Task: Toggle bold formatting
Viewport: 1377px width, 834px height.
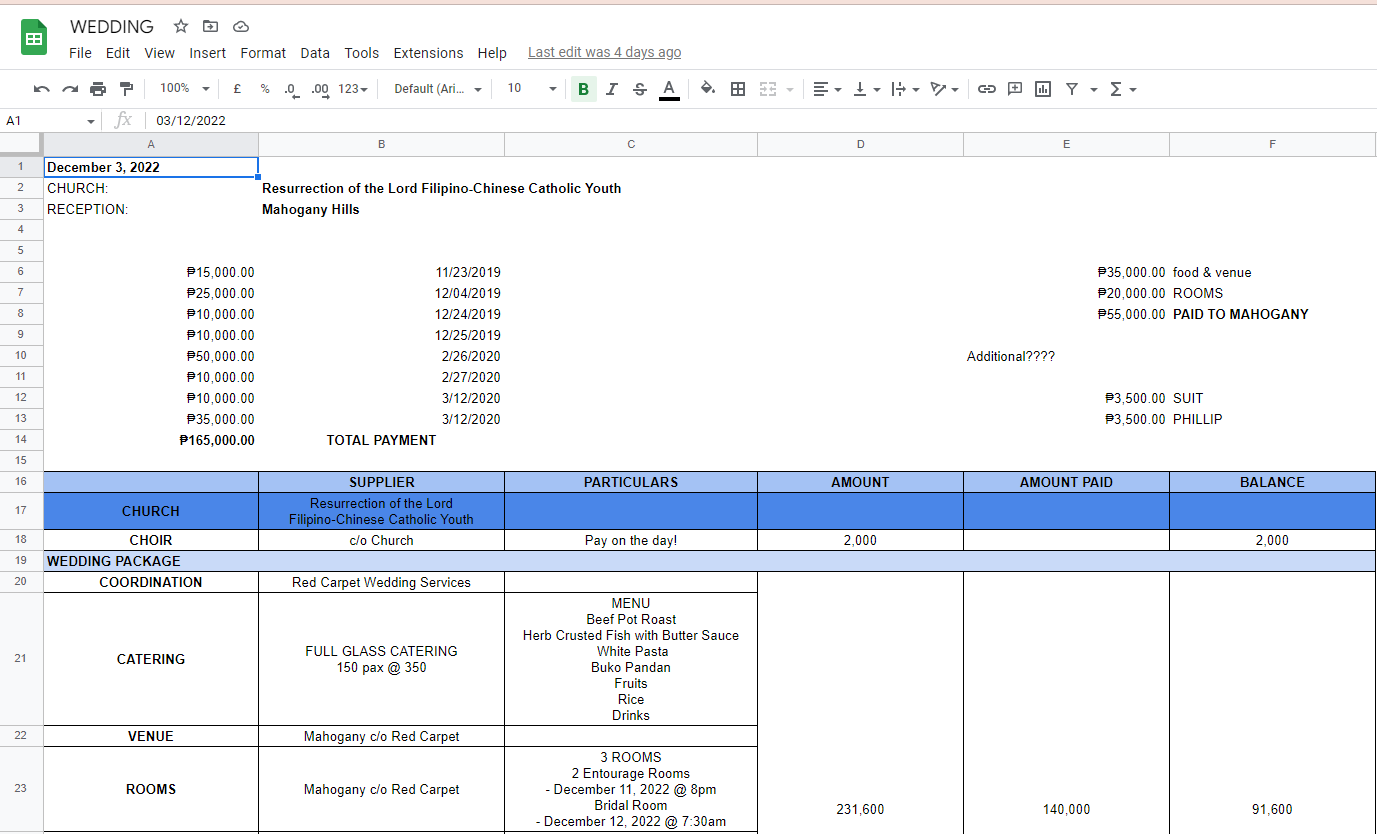Action: (x=583, y=89)
